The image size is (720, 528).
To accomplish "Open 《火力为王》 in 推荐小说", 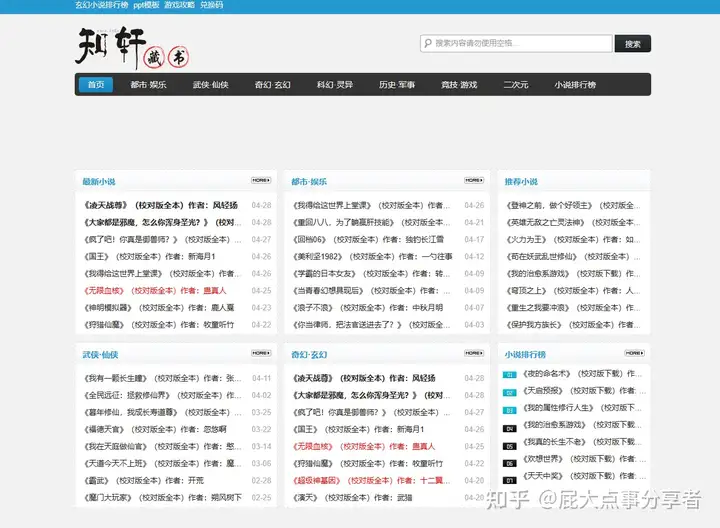I will (573, 239).
